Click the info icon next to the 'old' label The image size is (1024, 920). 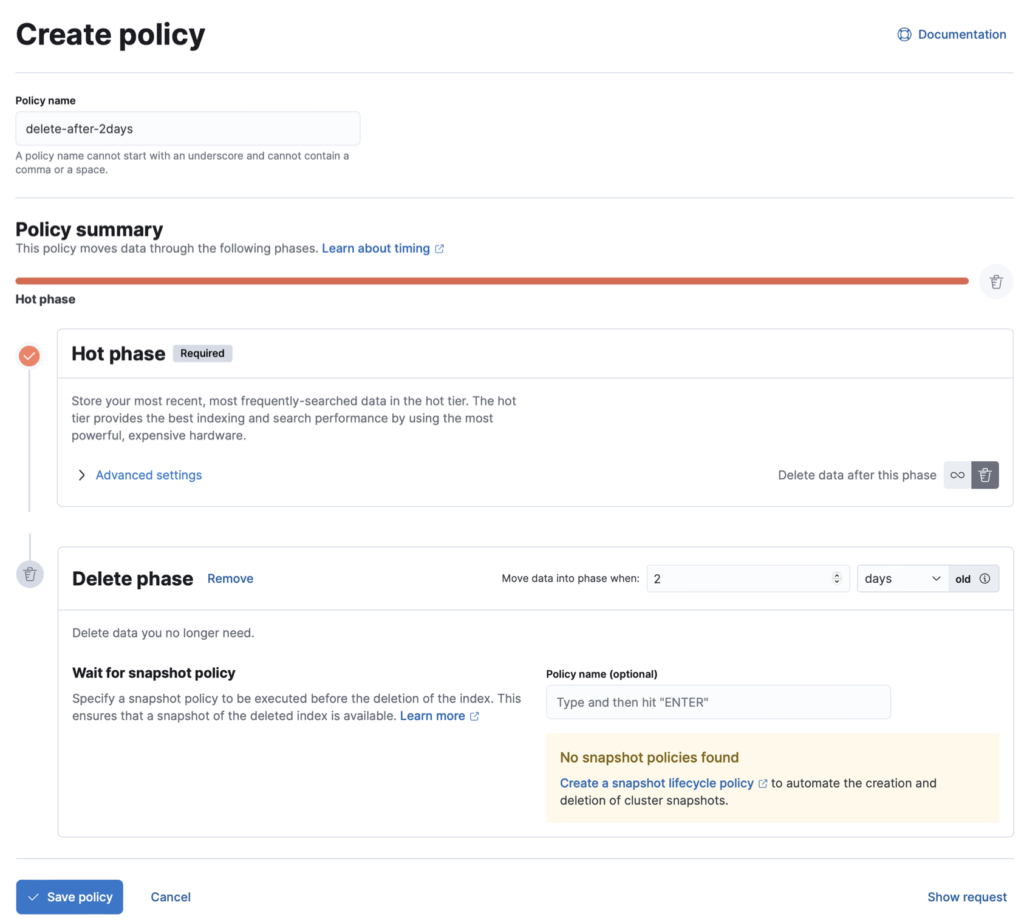[x=984, y=578]
